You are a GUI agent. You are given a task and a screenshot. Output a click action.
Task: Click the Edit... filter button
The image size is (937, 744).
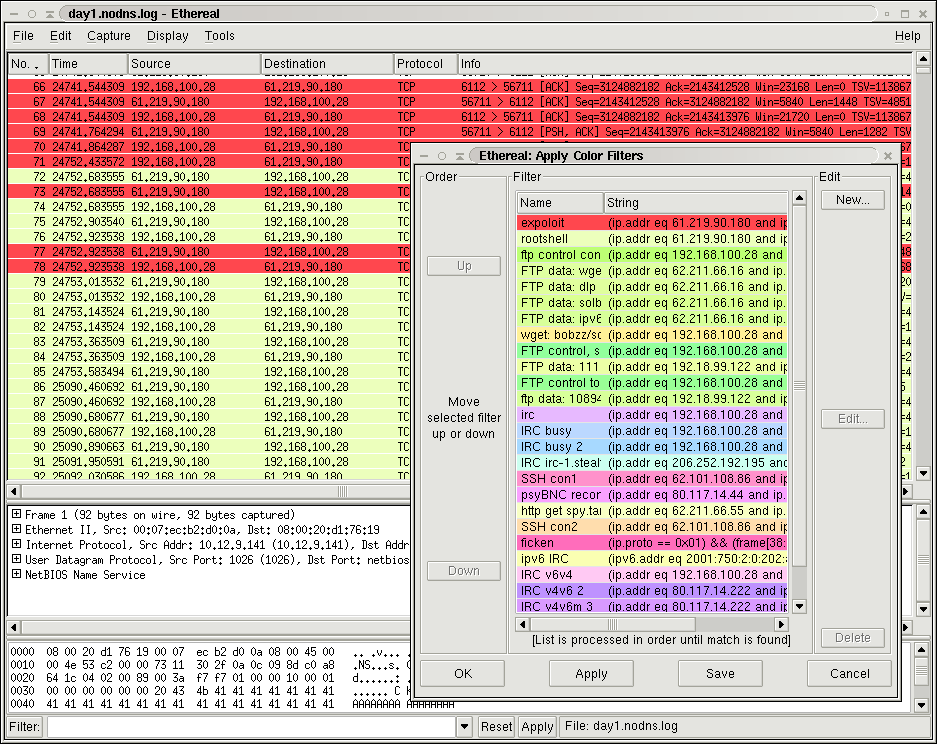tap(853, 418)
